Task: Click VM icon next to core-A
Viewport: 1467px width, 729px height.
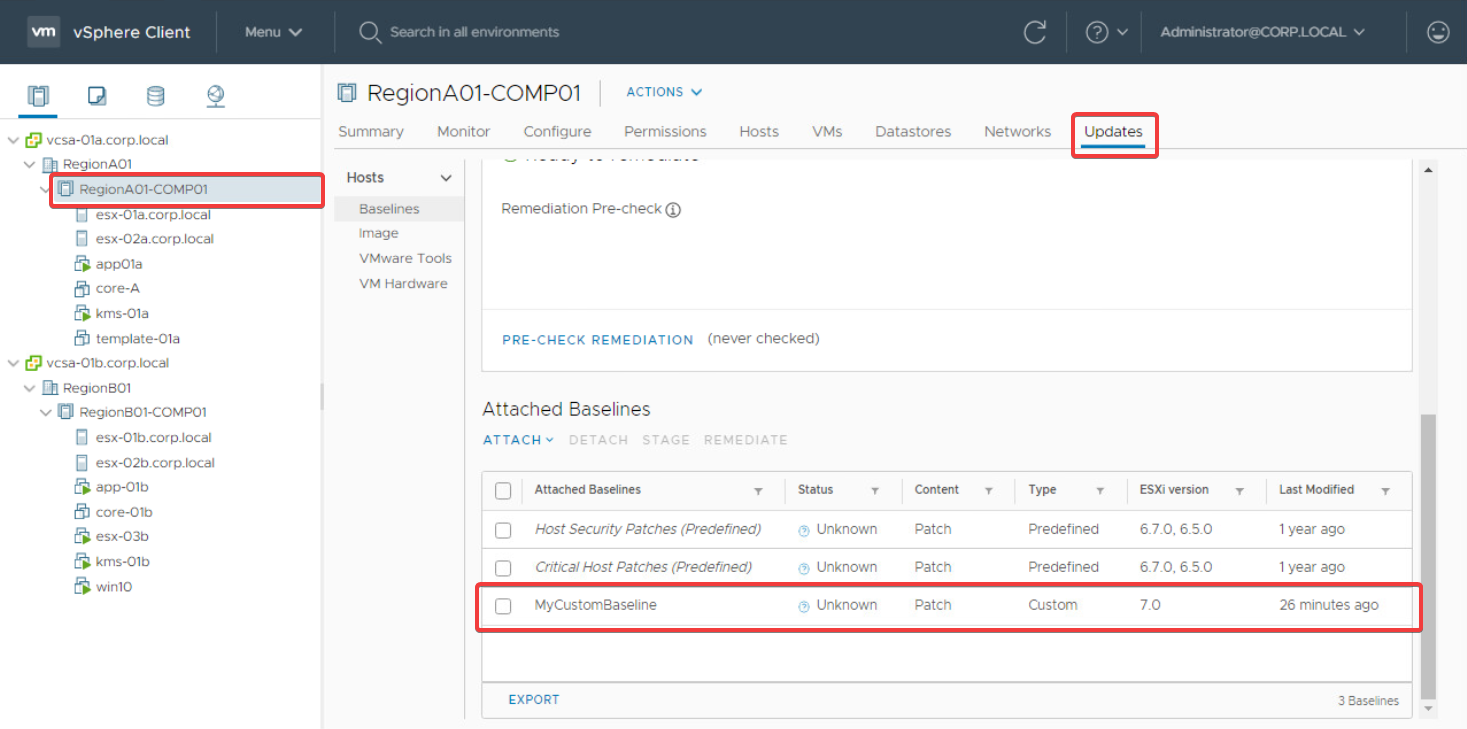Action: [x=82, y=288]
